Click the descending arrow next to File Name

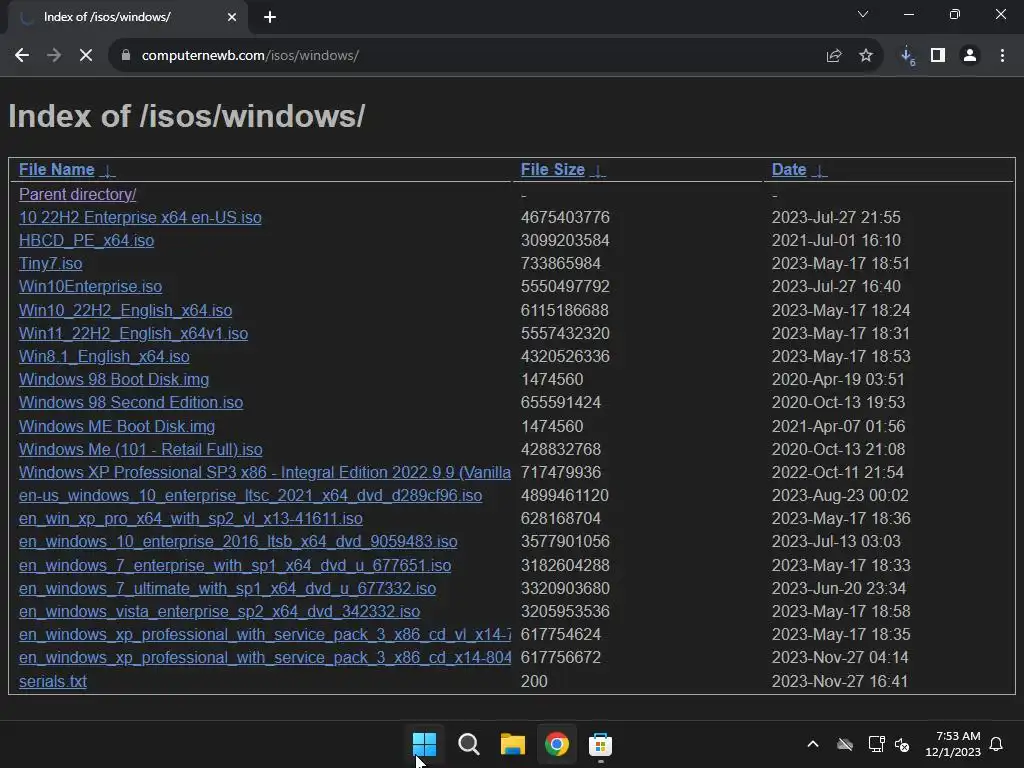pos(108,171)
